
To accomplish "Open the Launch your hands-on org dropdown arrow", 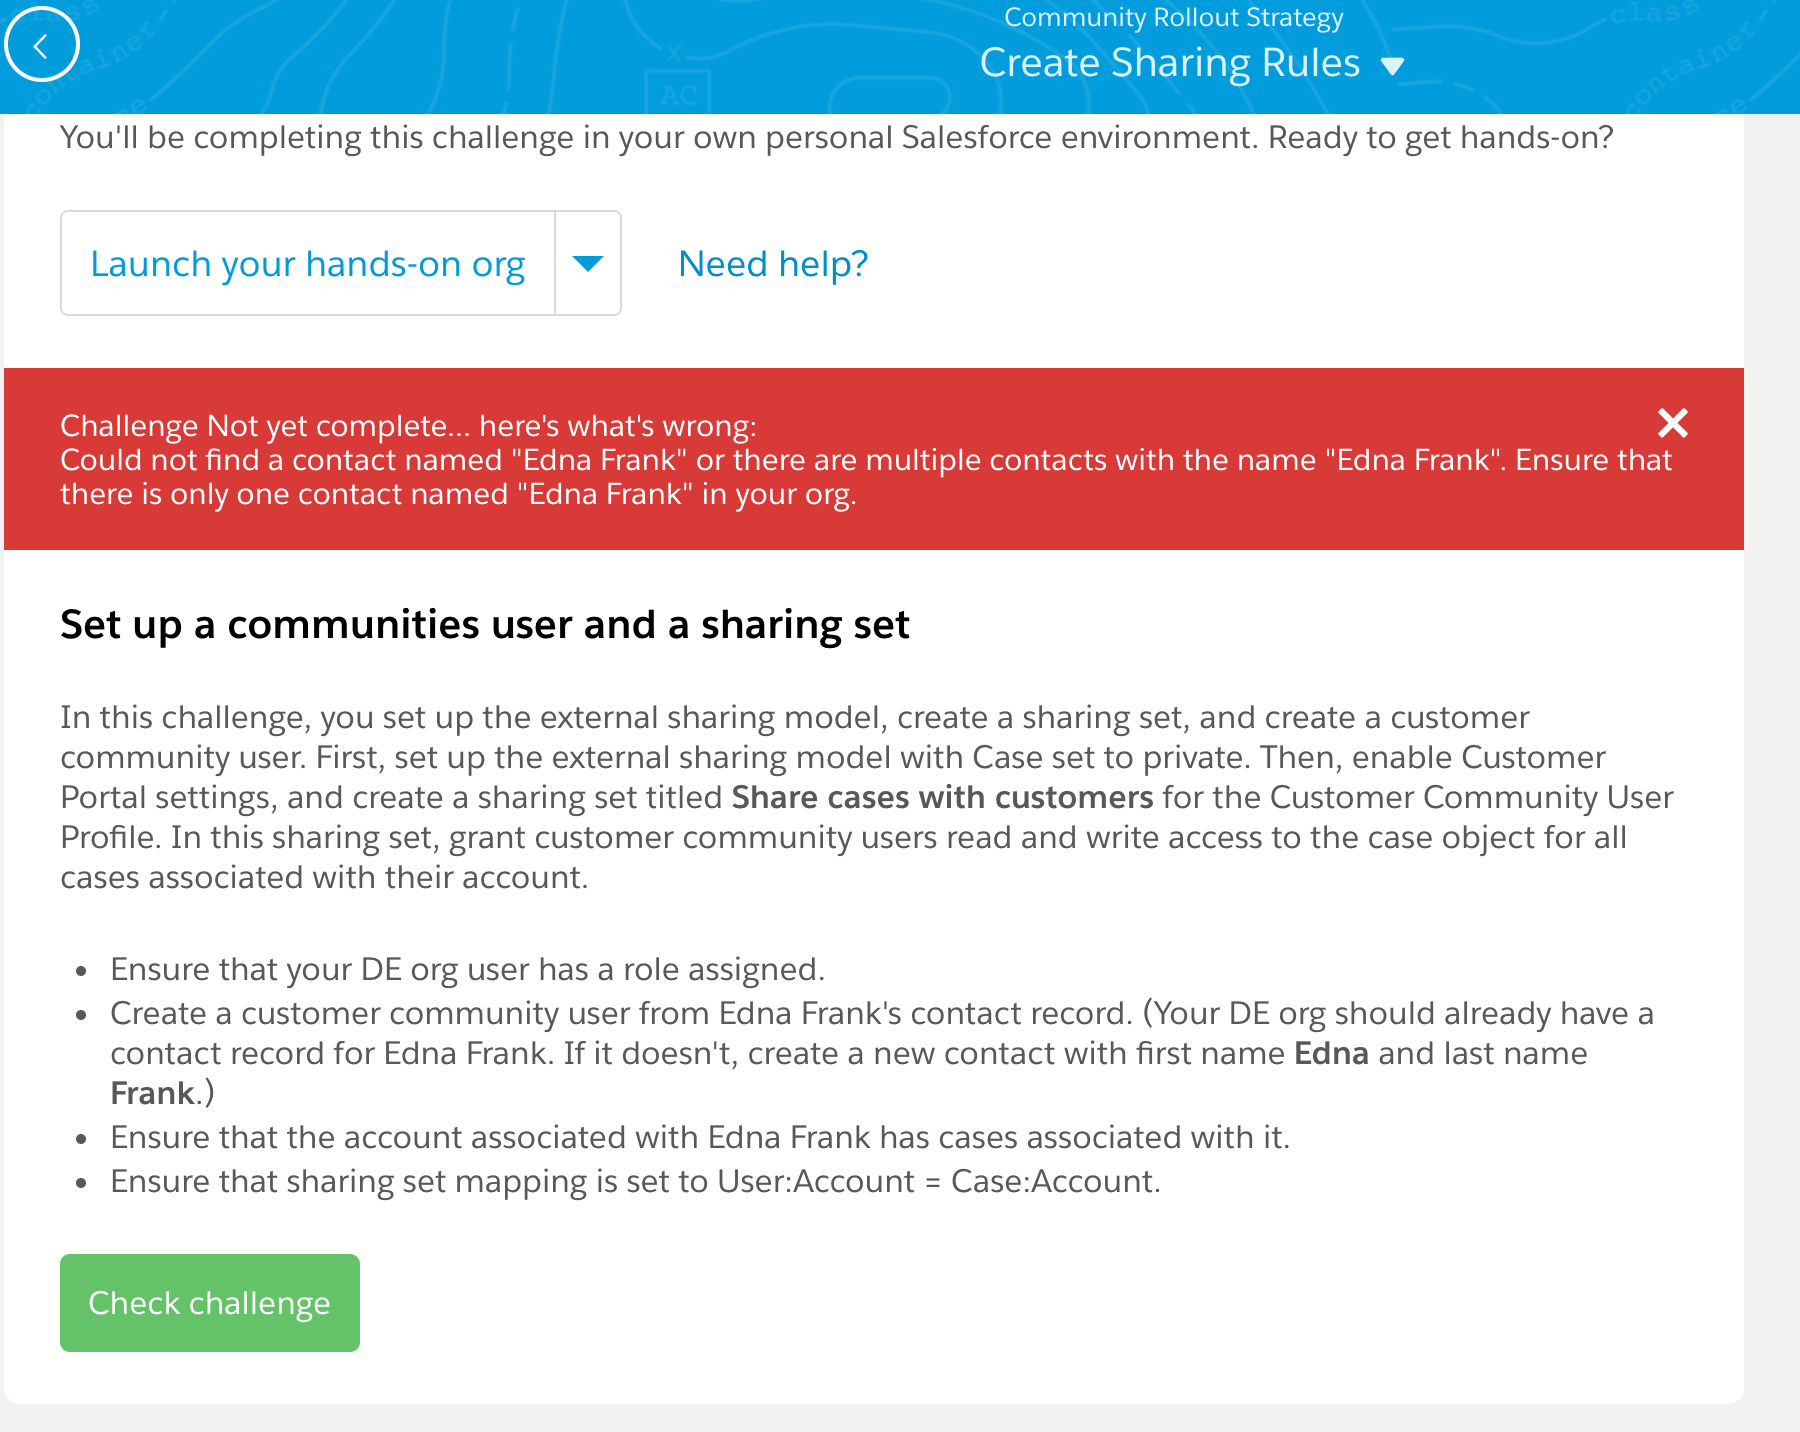I will point(588,263).
